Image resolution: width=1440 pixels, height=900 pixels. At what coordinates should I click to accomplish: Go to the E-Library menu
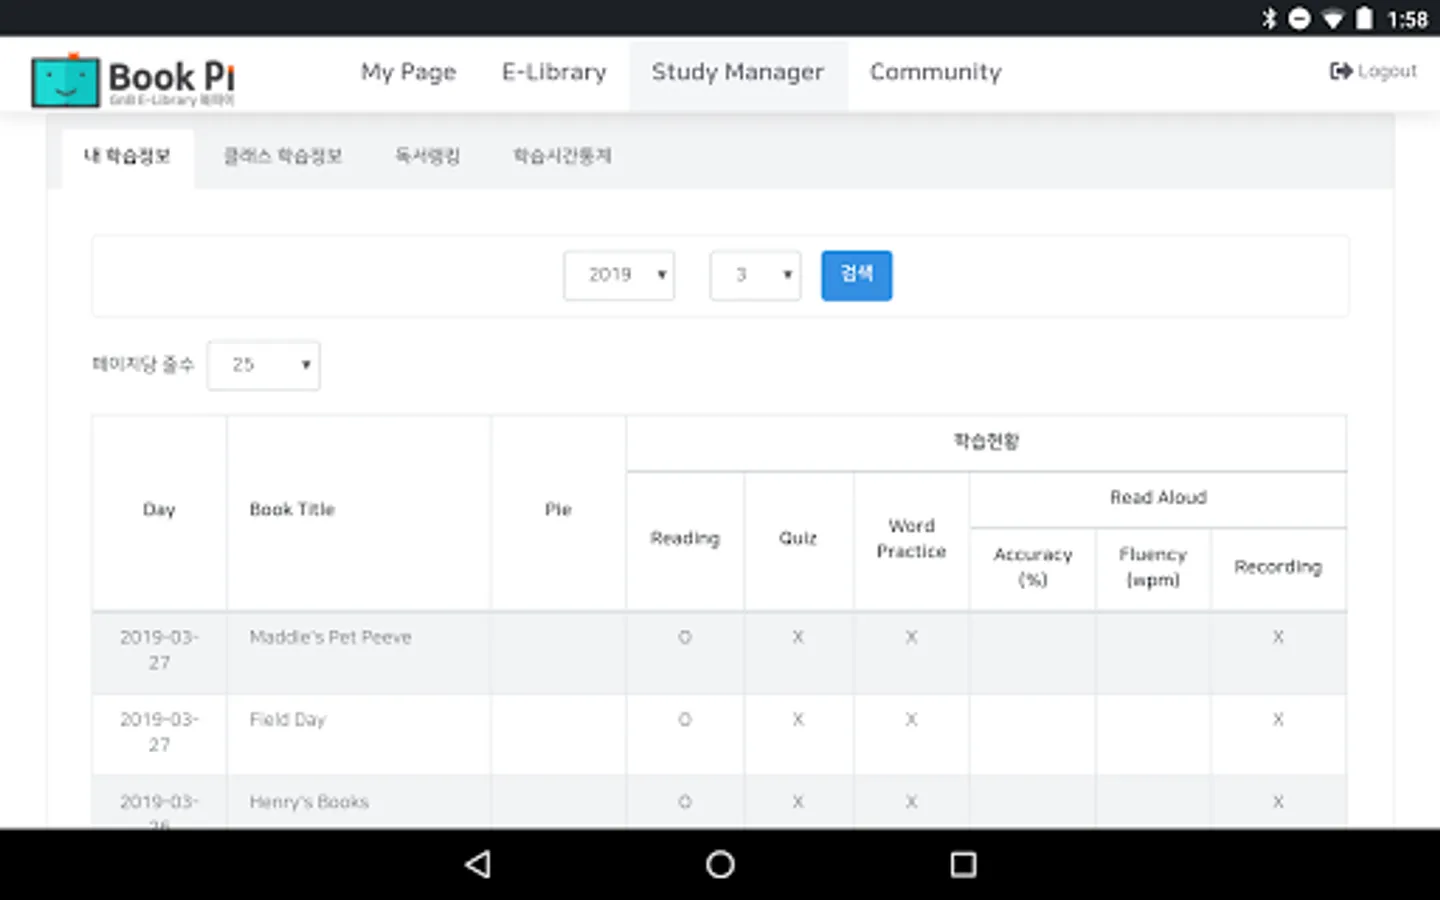554,72
